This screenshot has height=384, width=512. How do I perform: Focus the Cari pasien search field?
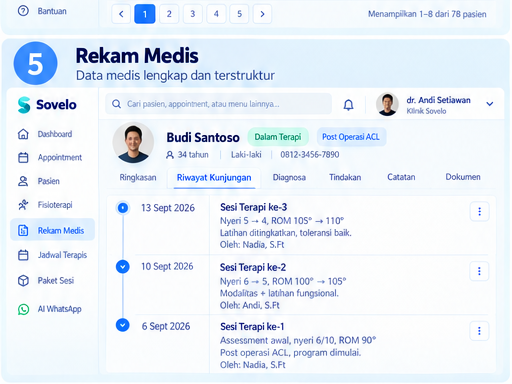pos(219,104)
